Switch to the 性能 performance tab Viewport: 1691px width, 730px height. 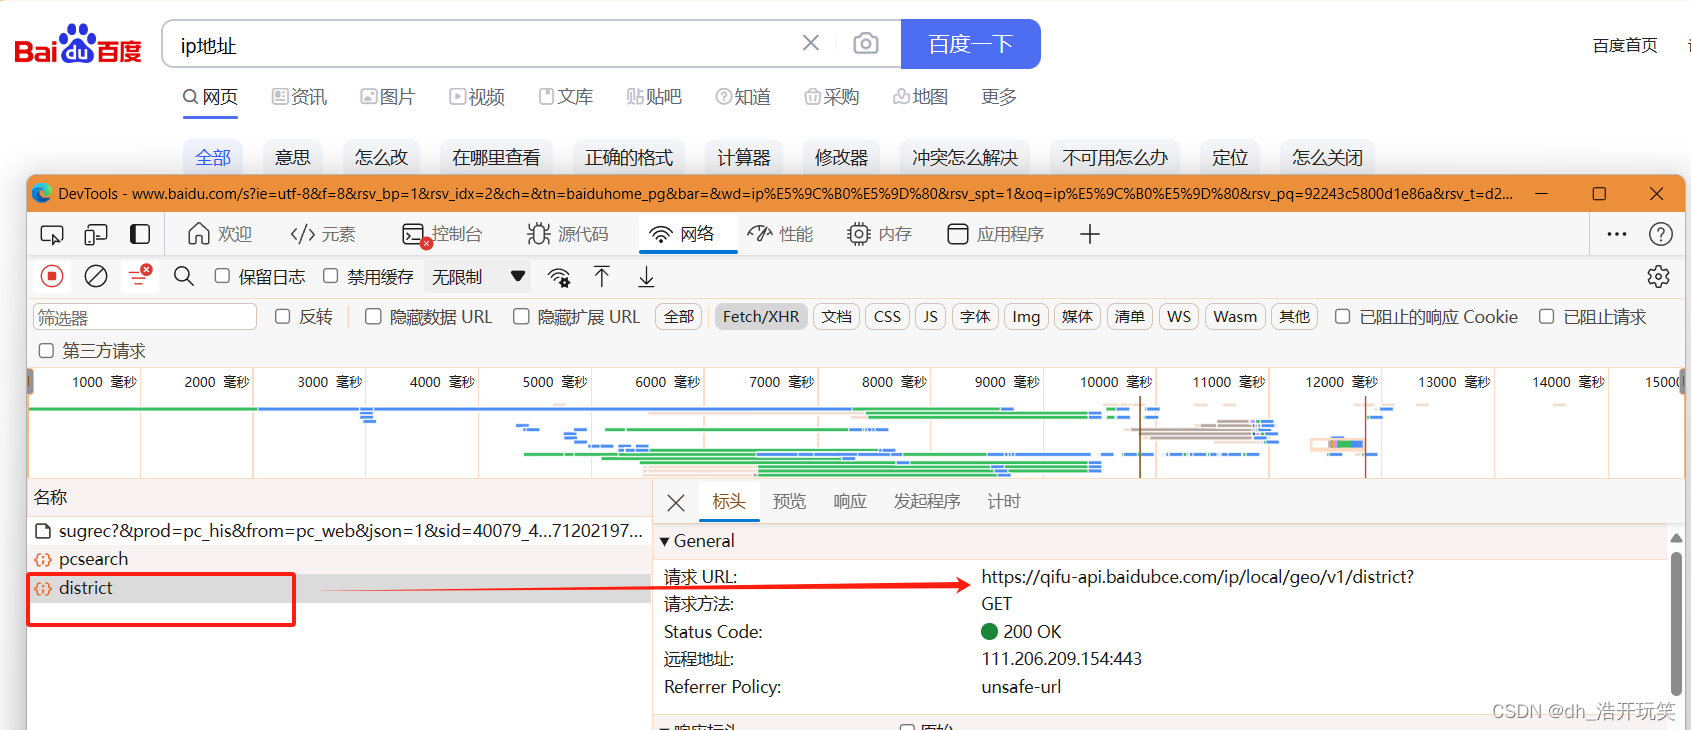click(781, 234)
